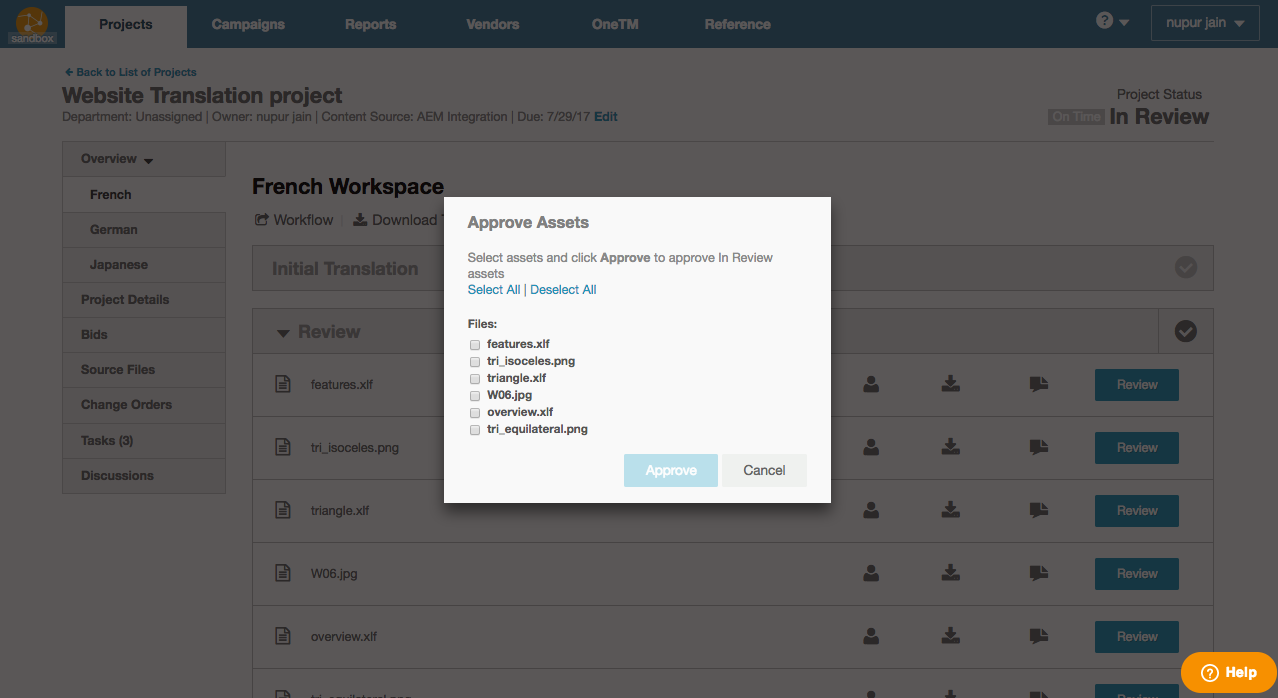Viewport: 1278px width, 698px height.
Task: Click the Initial Translation checkmark icon
Action: (1186, 268)
